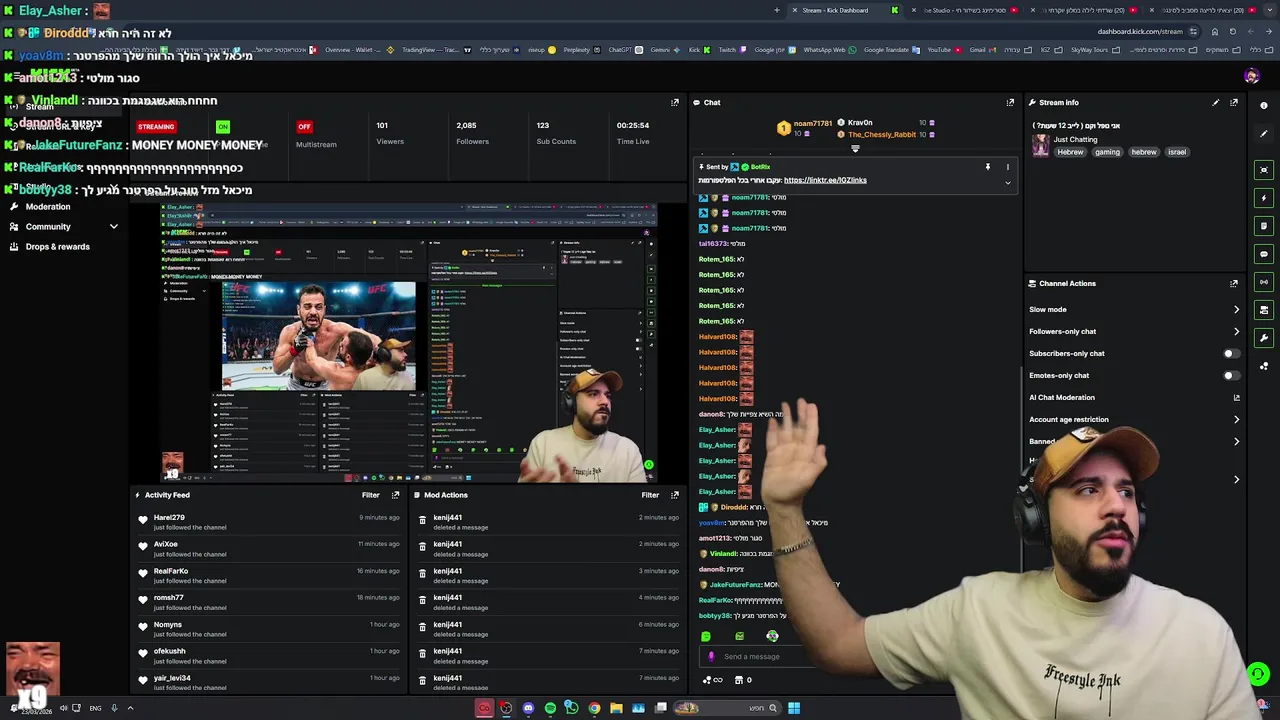Edit stream info with the pencil icon
1280x720 pixels.
point(1216,102)
